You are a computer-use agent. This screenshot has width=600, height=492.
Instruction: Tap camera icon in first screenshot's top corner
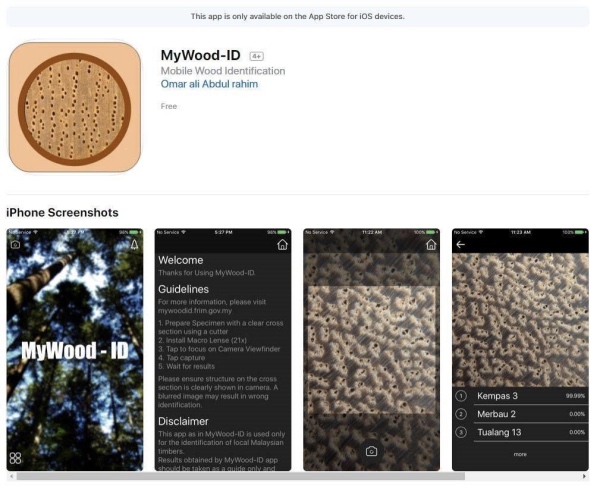click(15, 244)
